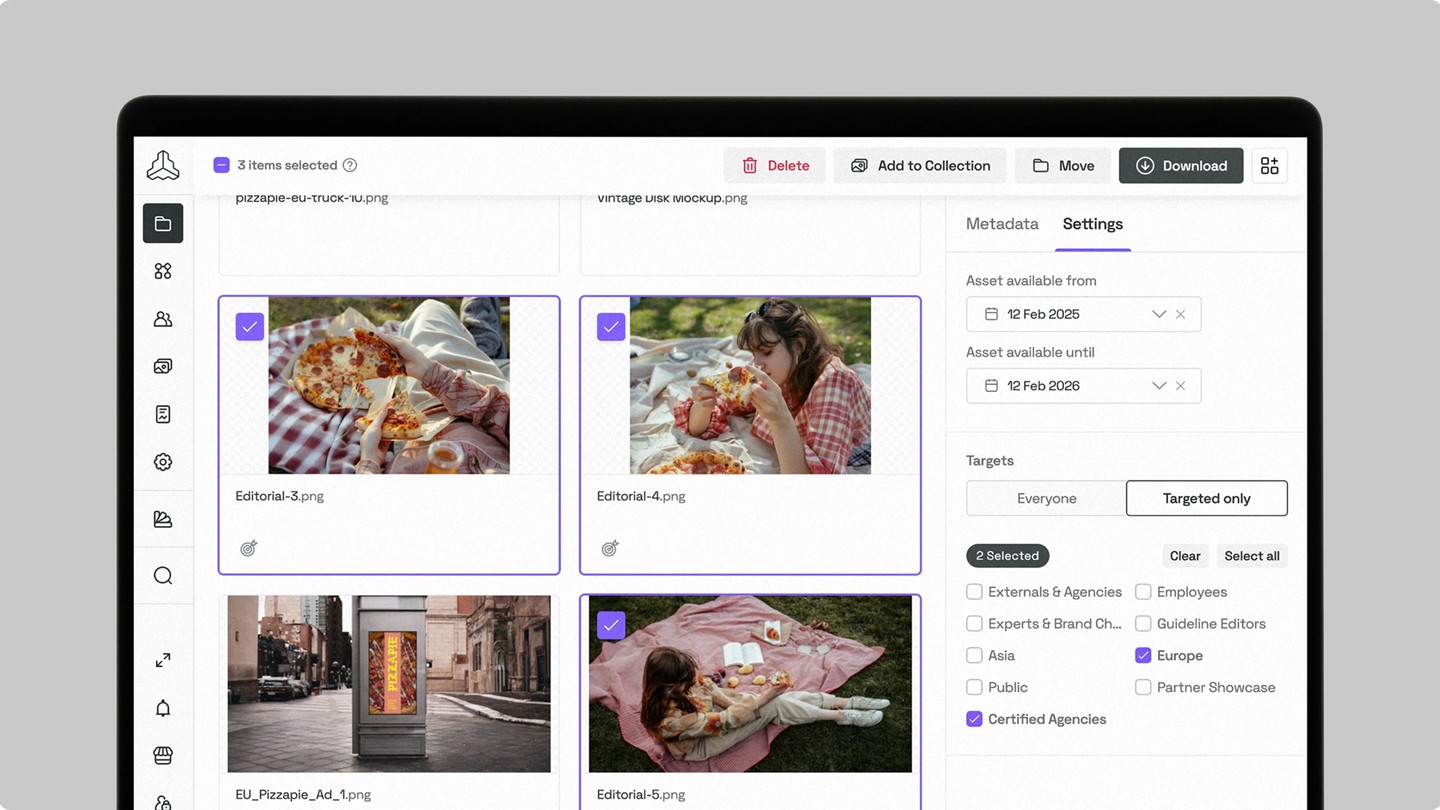Select the people/users icon in the sidebar
This screenshot has height=810, width=1440.
click(163, 318)
